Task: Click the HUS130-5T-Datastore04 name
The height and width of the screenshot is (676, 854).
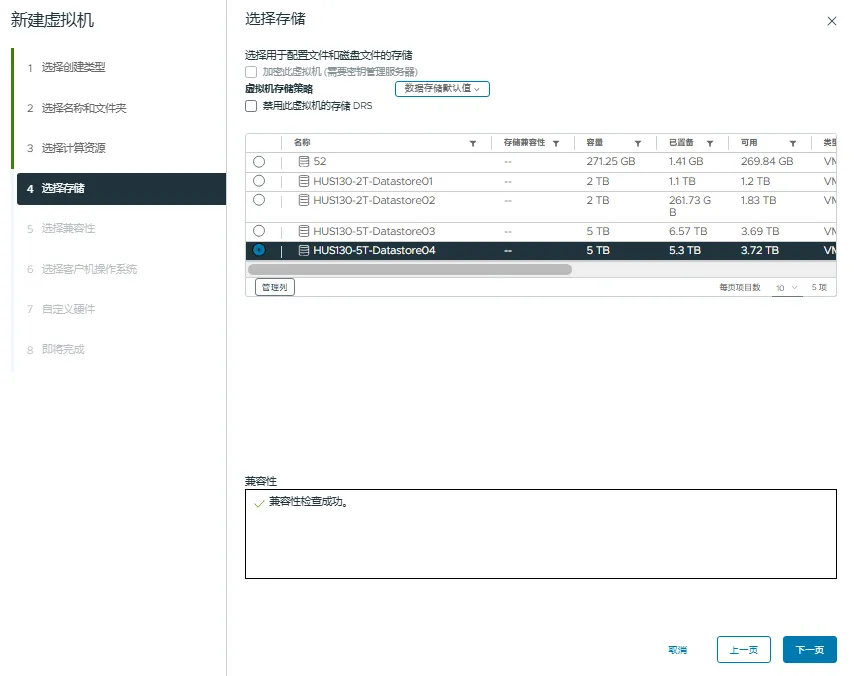Action: click(374, 250)
